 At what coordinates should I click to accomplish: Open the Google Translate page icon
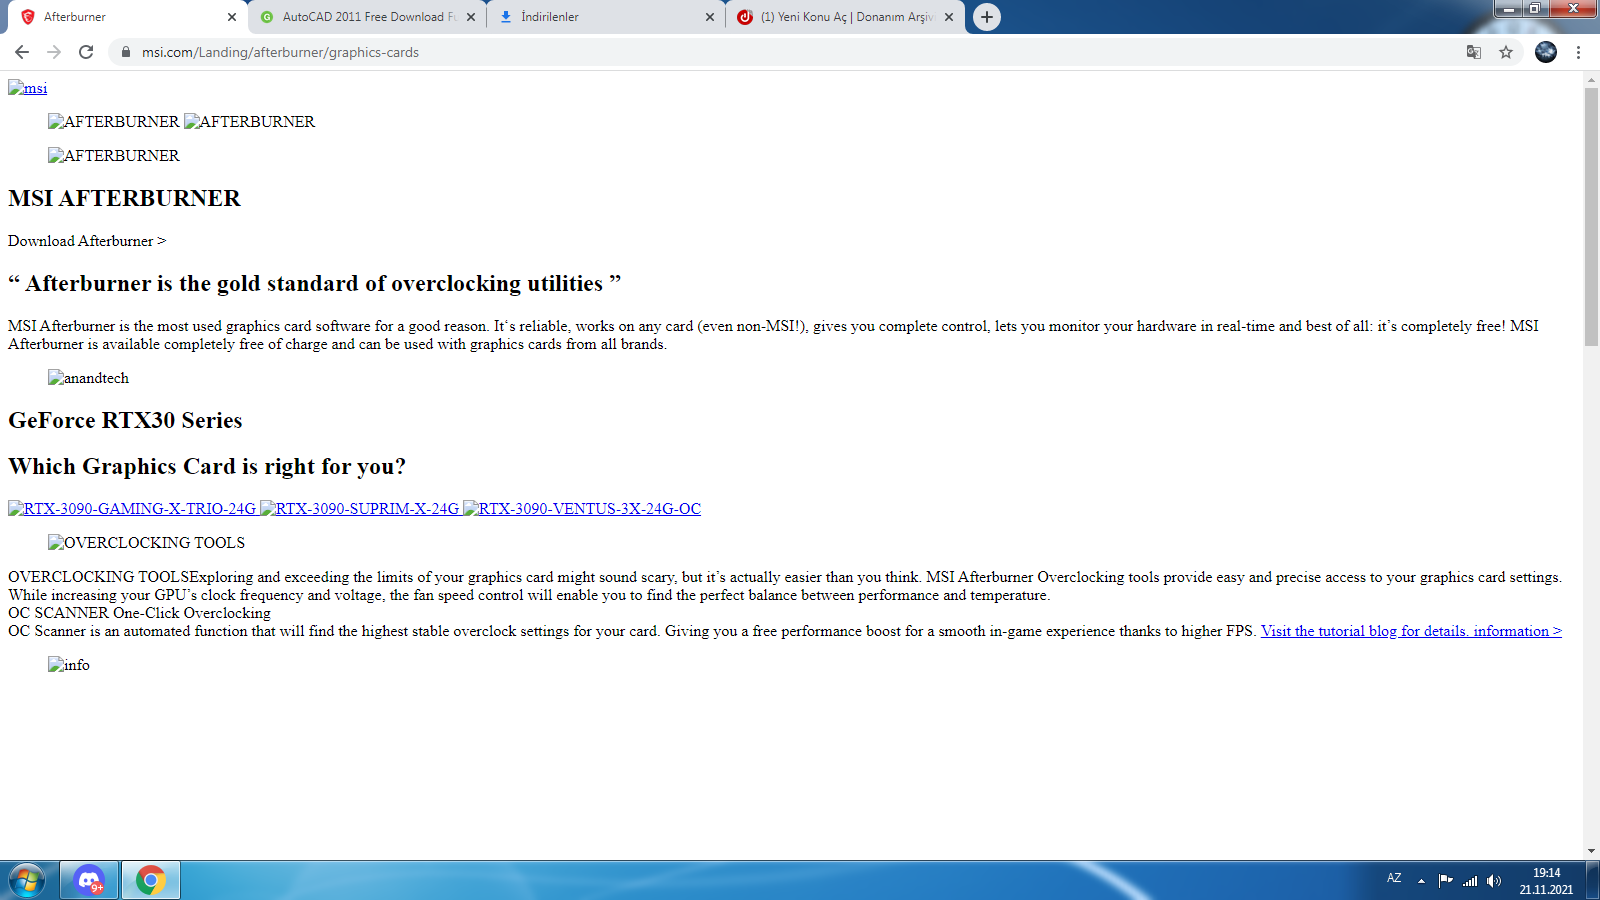[1474, 52]
